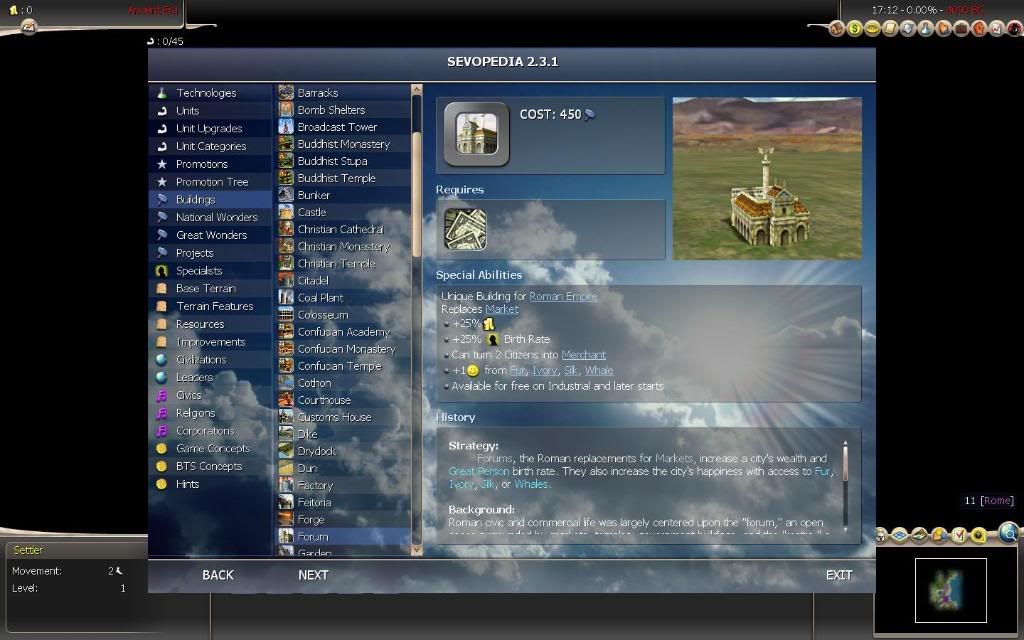The image size is (1024, 640).
Task: Click the Forum 3D preview image
Action: click(767, 178)
